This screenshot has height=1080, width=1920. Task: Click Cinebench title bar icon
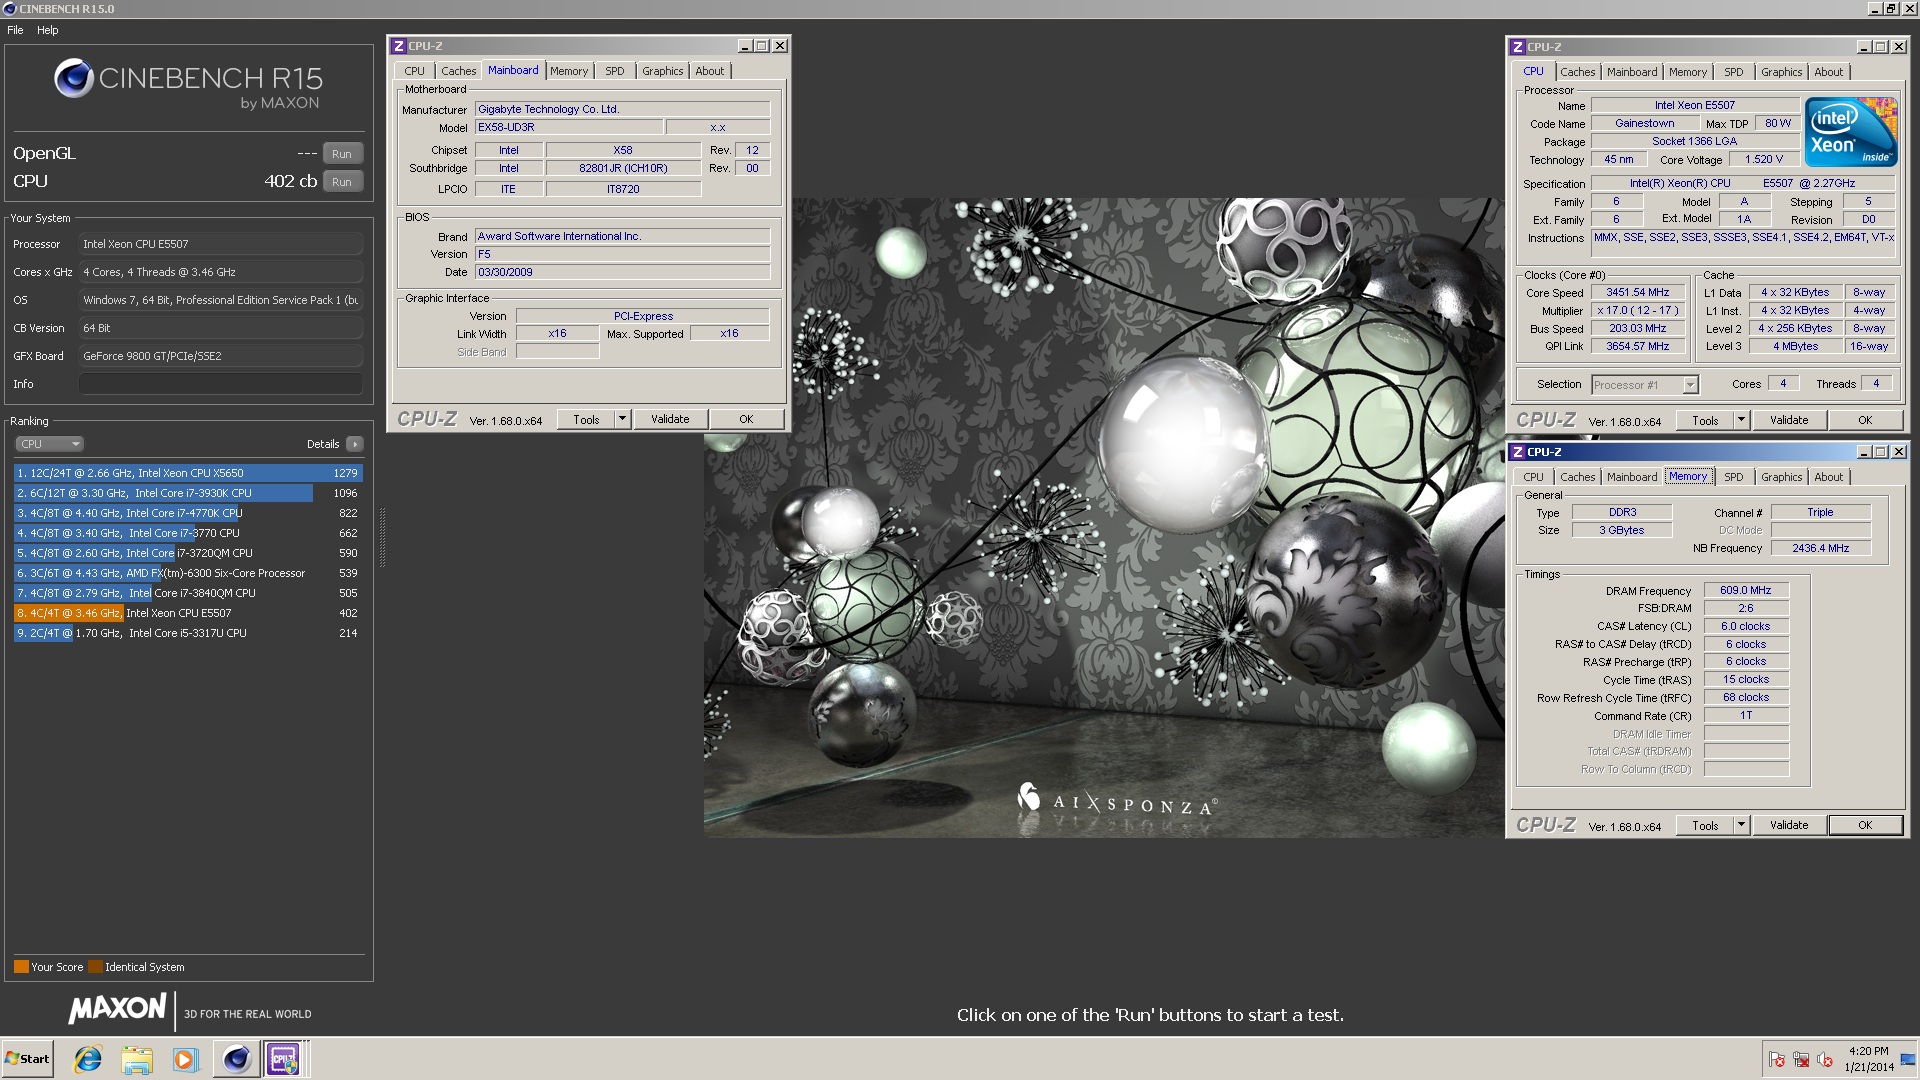(x=9, y=9)
